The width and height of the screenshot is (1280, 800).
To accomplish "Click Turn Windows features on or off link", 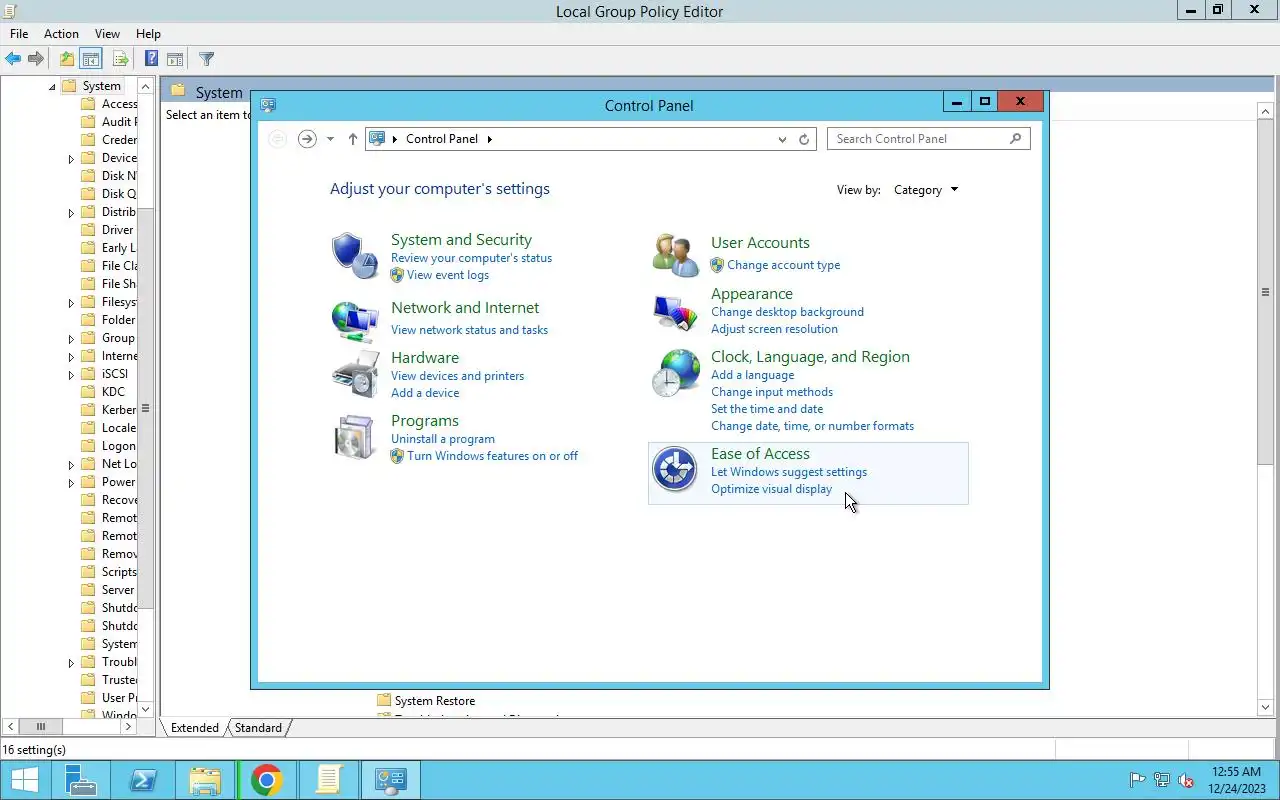I will pos(492,456).
